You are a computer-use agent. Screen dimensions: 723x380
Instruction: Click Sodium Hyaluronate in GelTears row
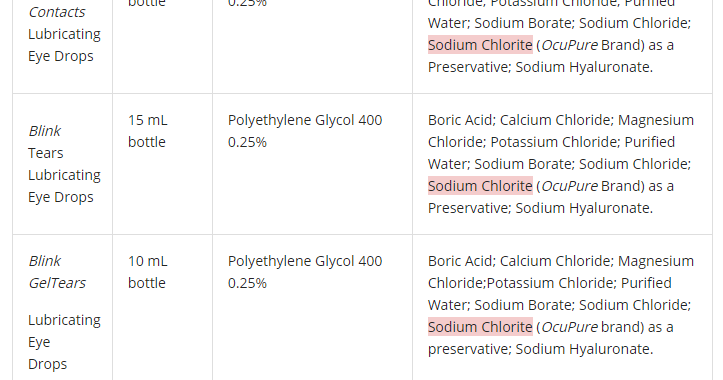click(x=584, y=349)
